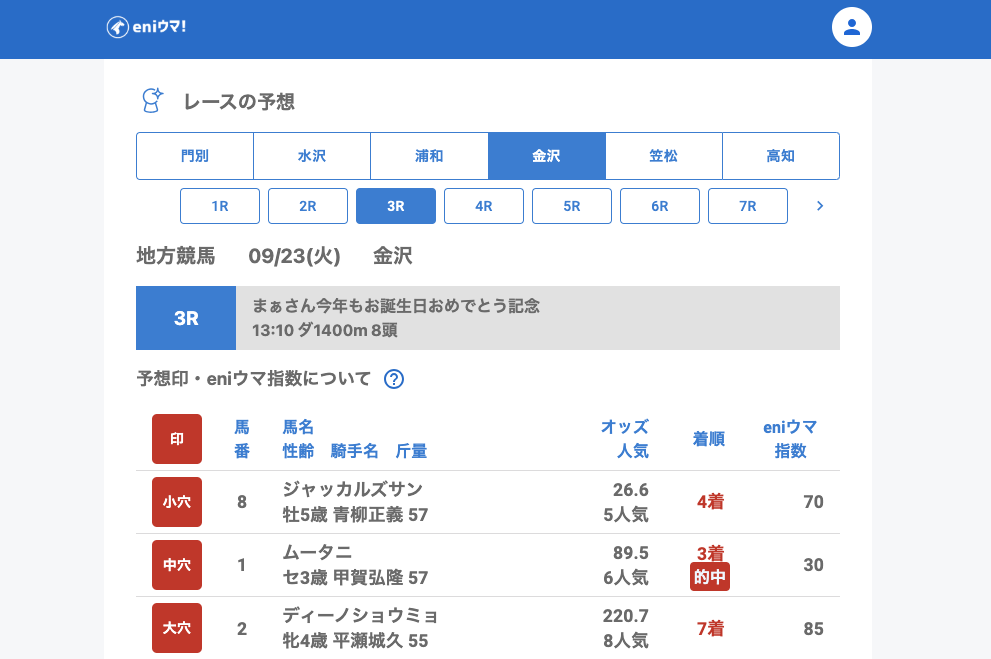Select the 門別 racecourse tab
991x659 pixels.
pos(195,156)
